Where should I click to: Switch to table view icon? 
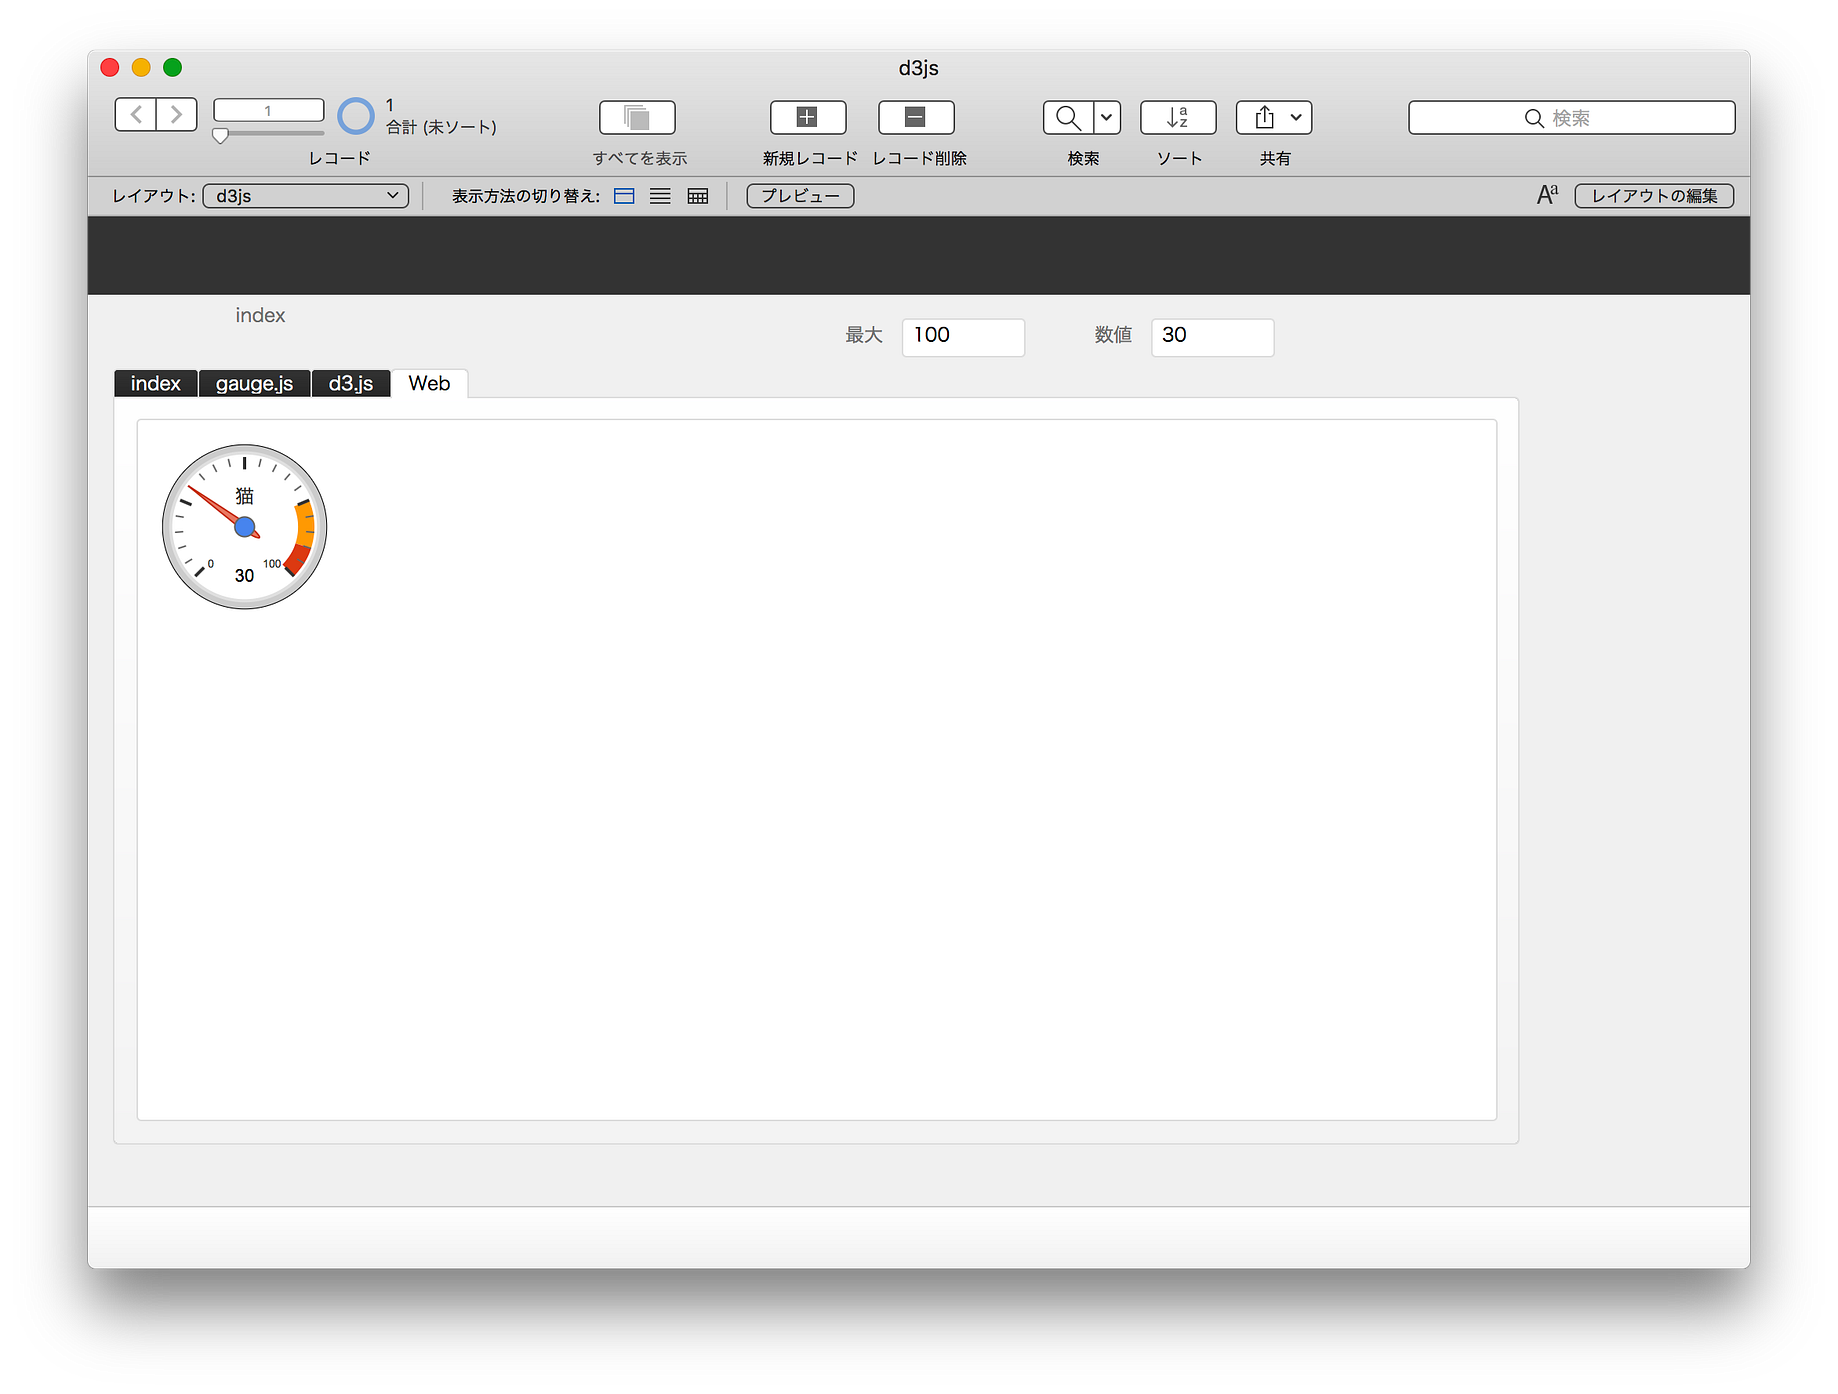point(697,195)
